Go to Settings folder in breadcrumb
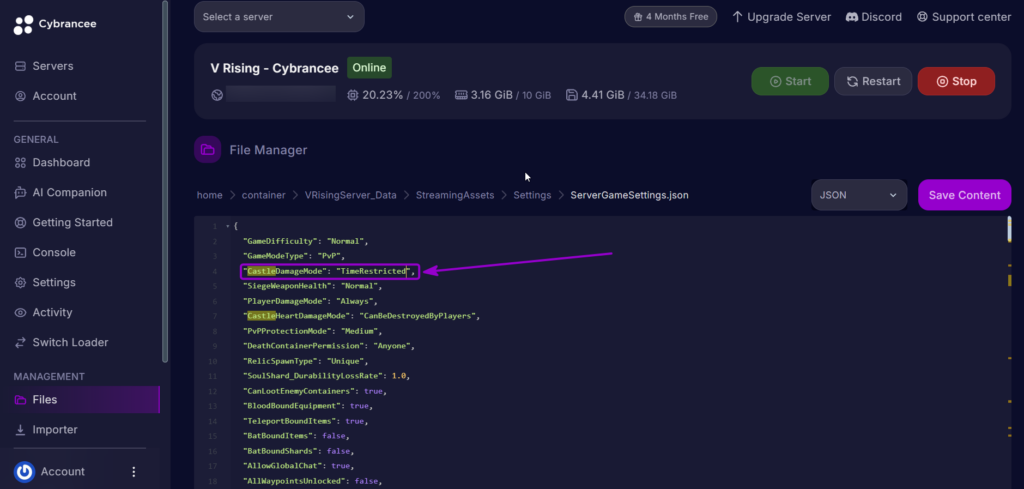 [x=532, y=195]
